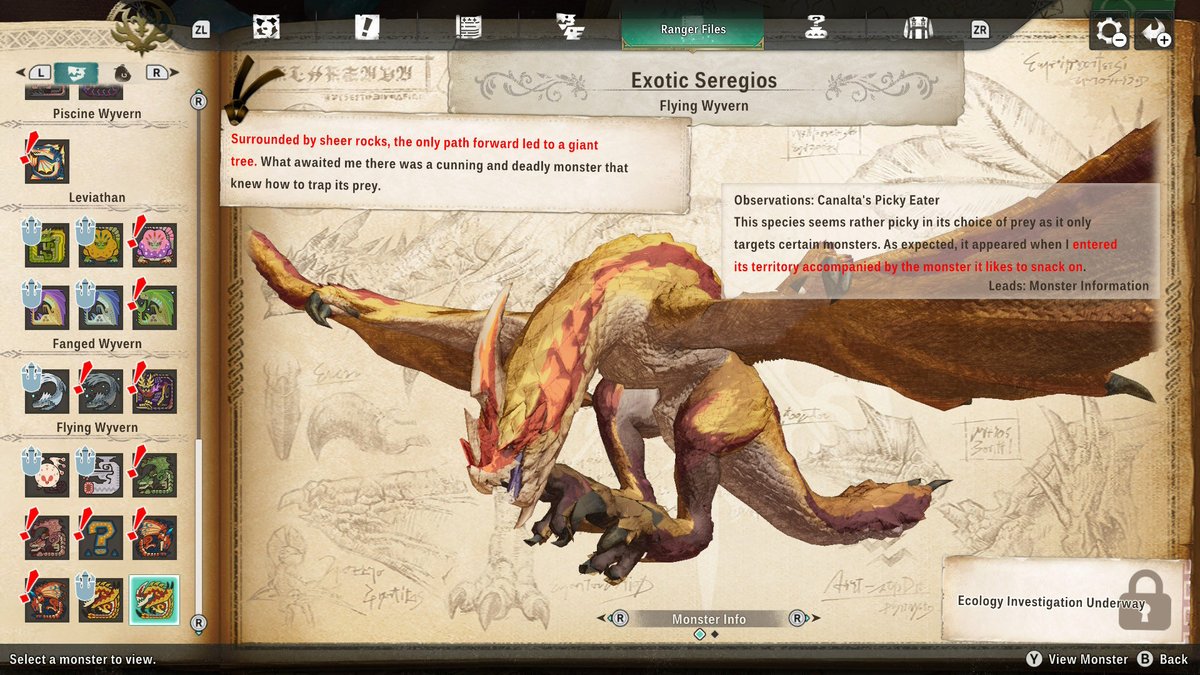Click the upper R scroll button of the list

pyautogui.click(x=198, y=100)
